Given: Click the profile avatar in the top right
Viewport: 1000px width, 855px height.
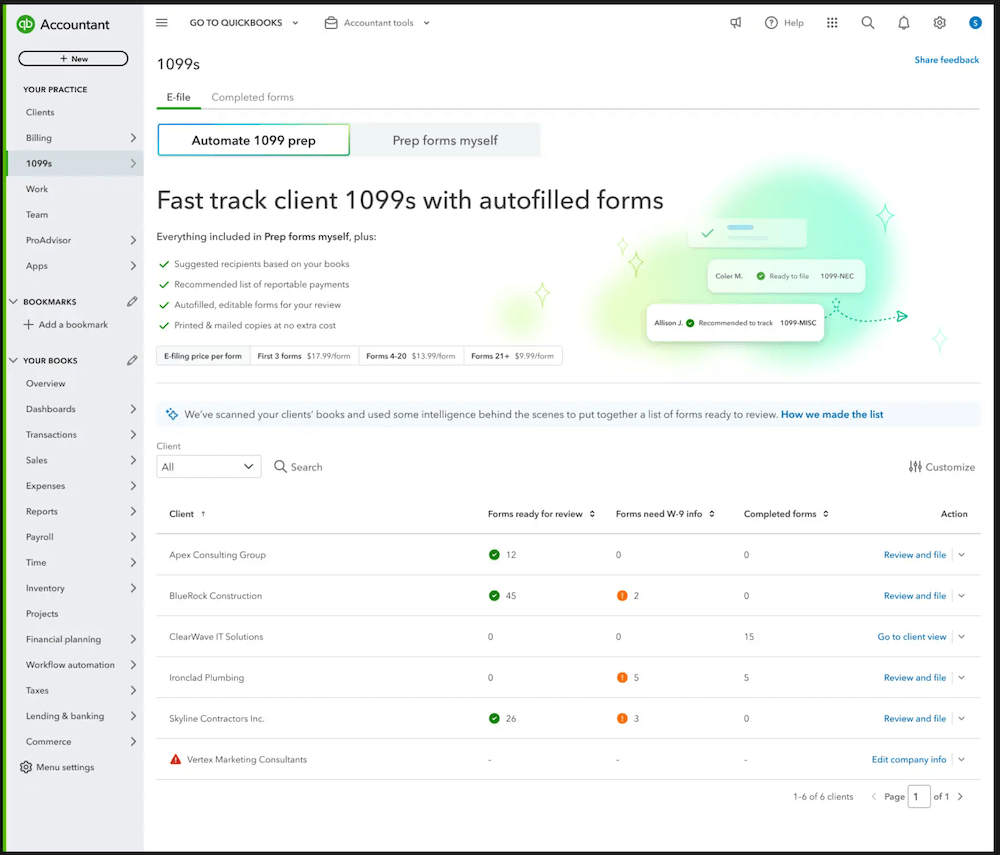Looking at the screenshot, I should 975,22.
